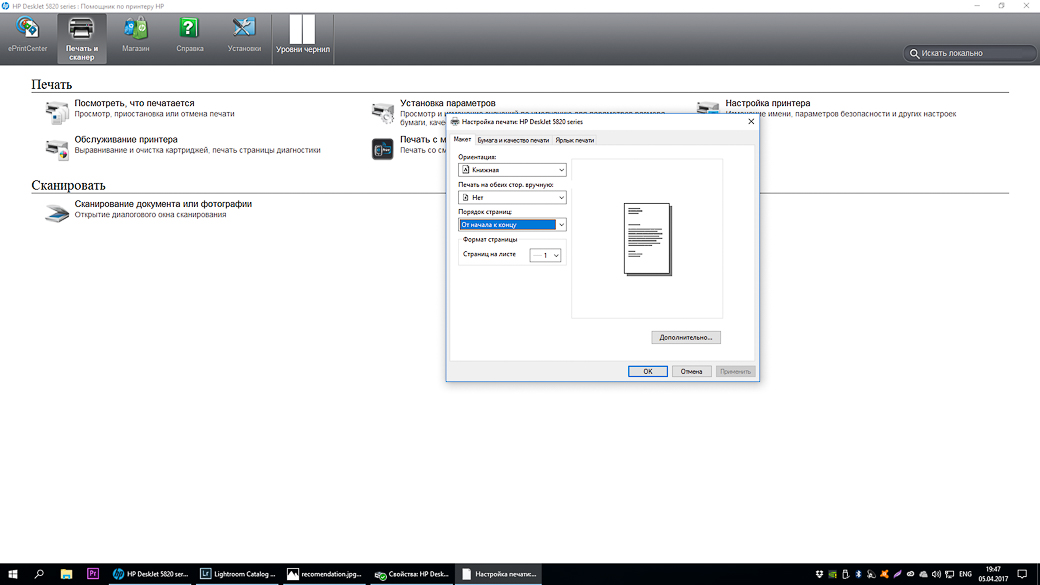Open Посмотреть, что печатается link
The height and width of the screenshot is (585, 1040).
tap(134, 103)
